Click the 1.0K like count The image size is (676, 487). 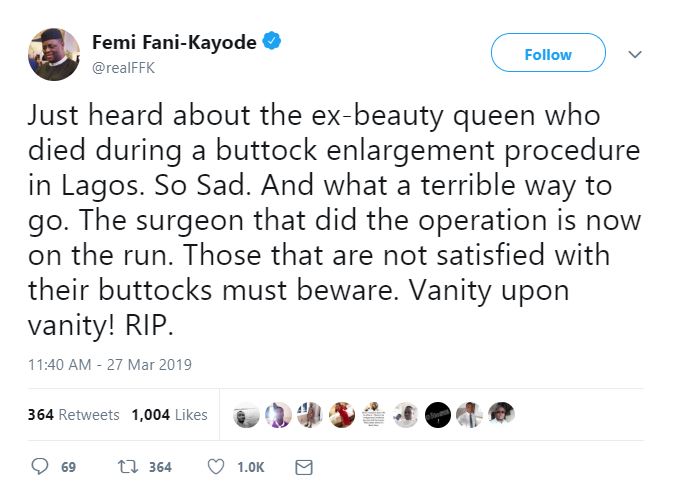248,467
